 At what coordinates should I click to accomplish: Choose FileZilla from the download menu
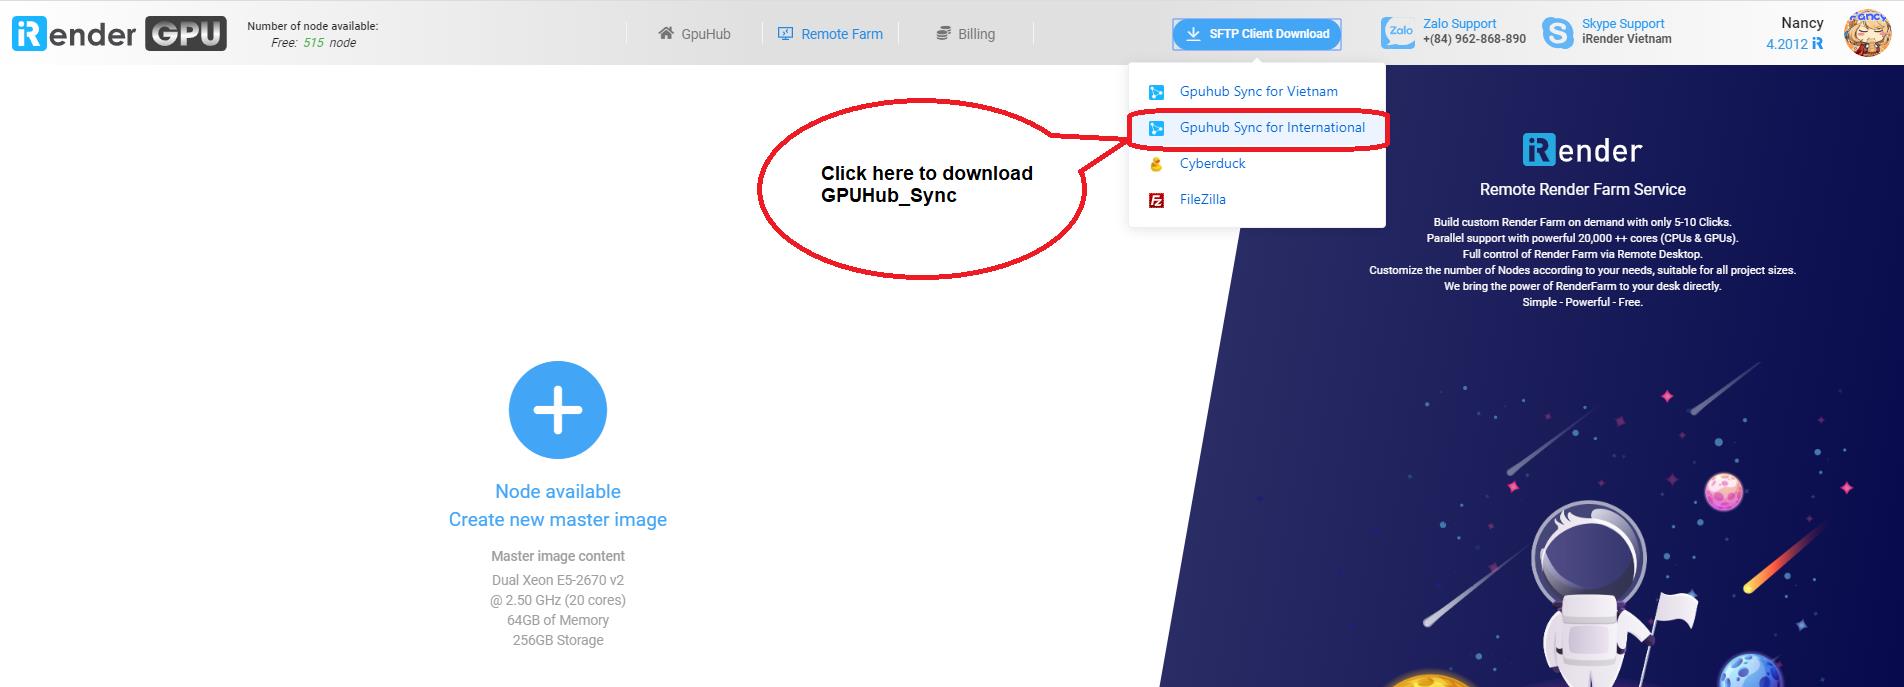point(1202,200)
